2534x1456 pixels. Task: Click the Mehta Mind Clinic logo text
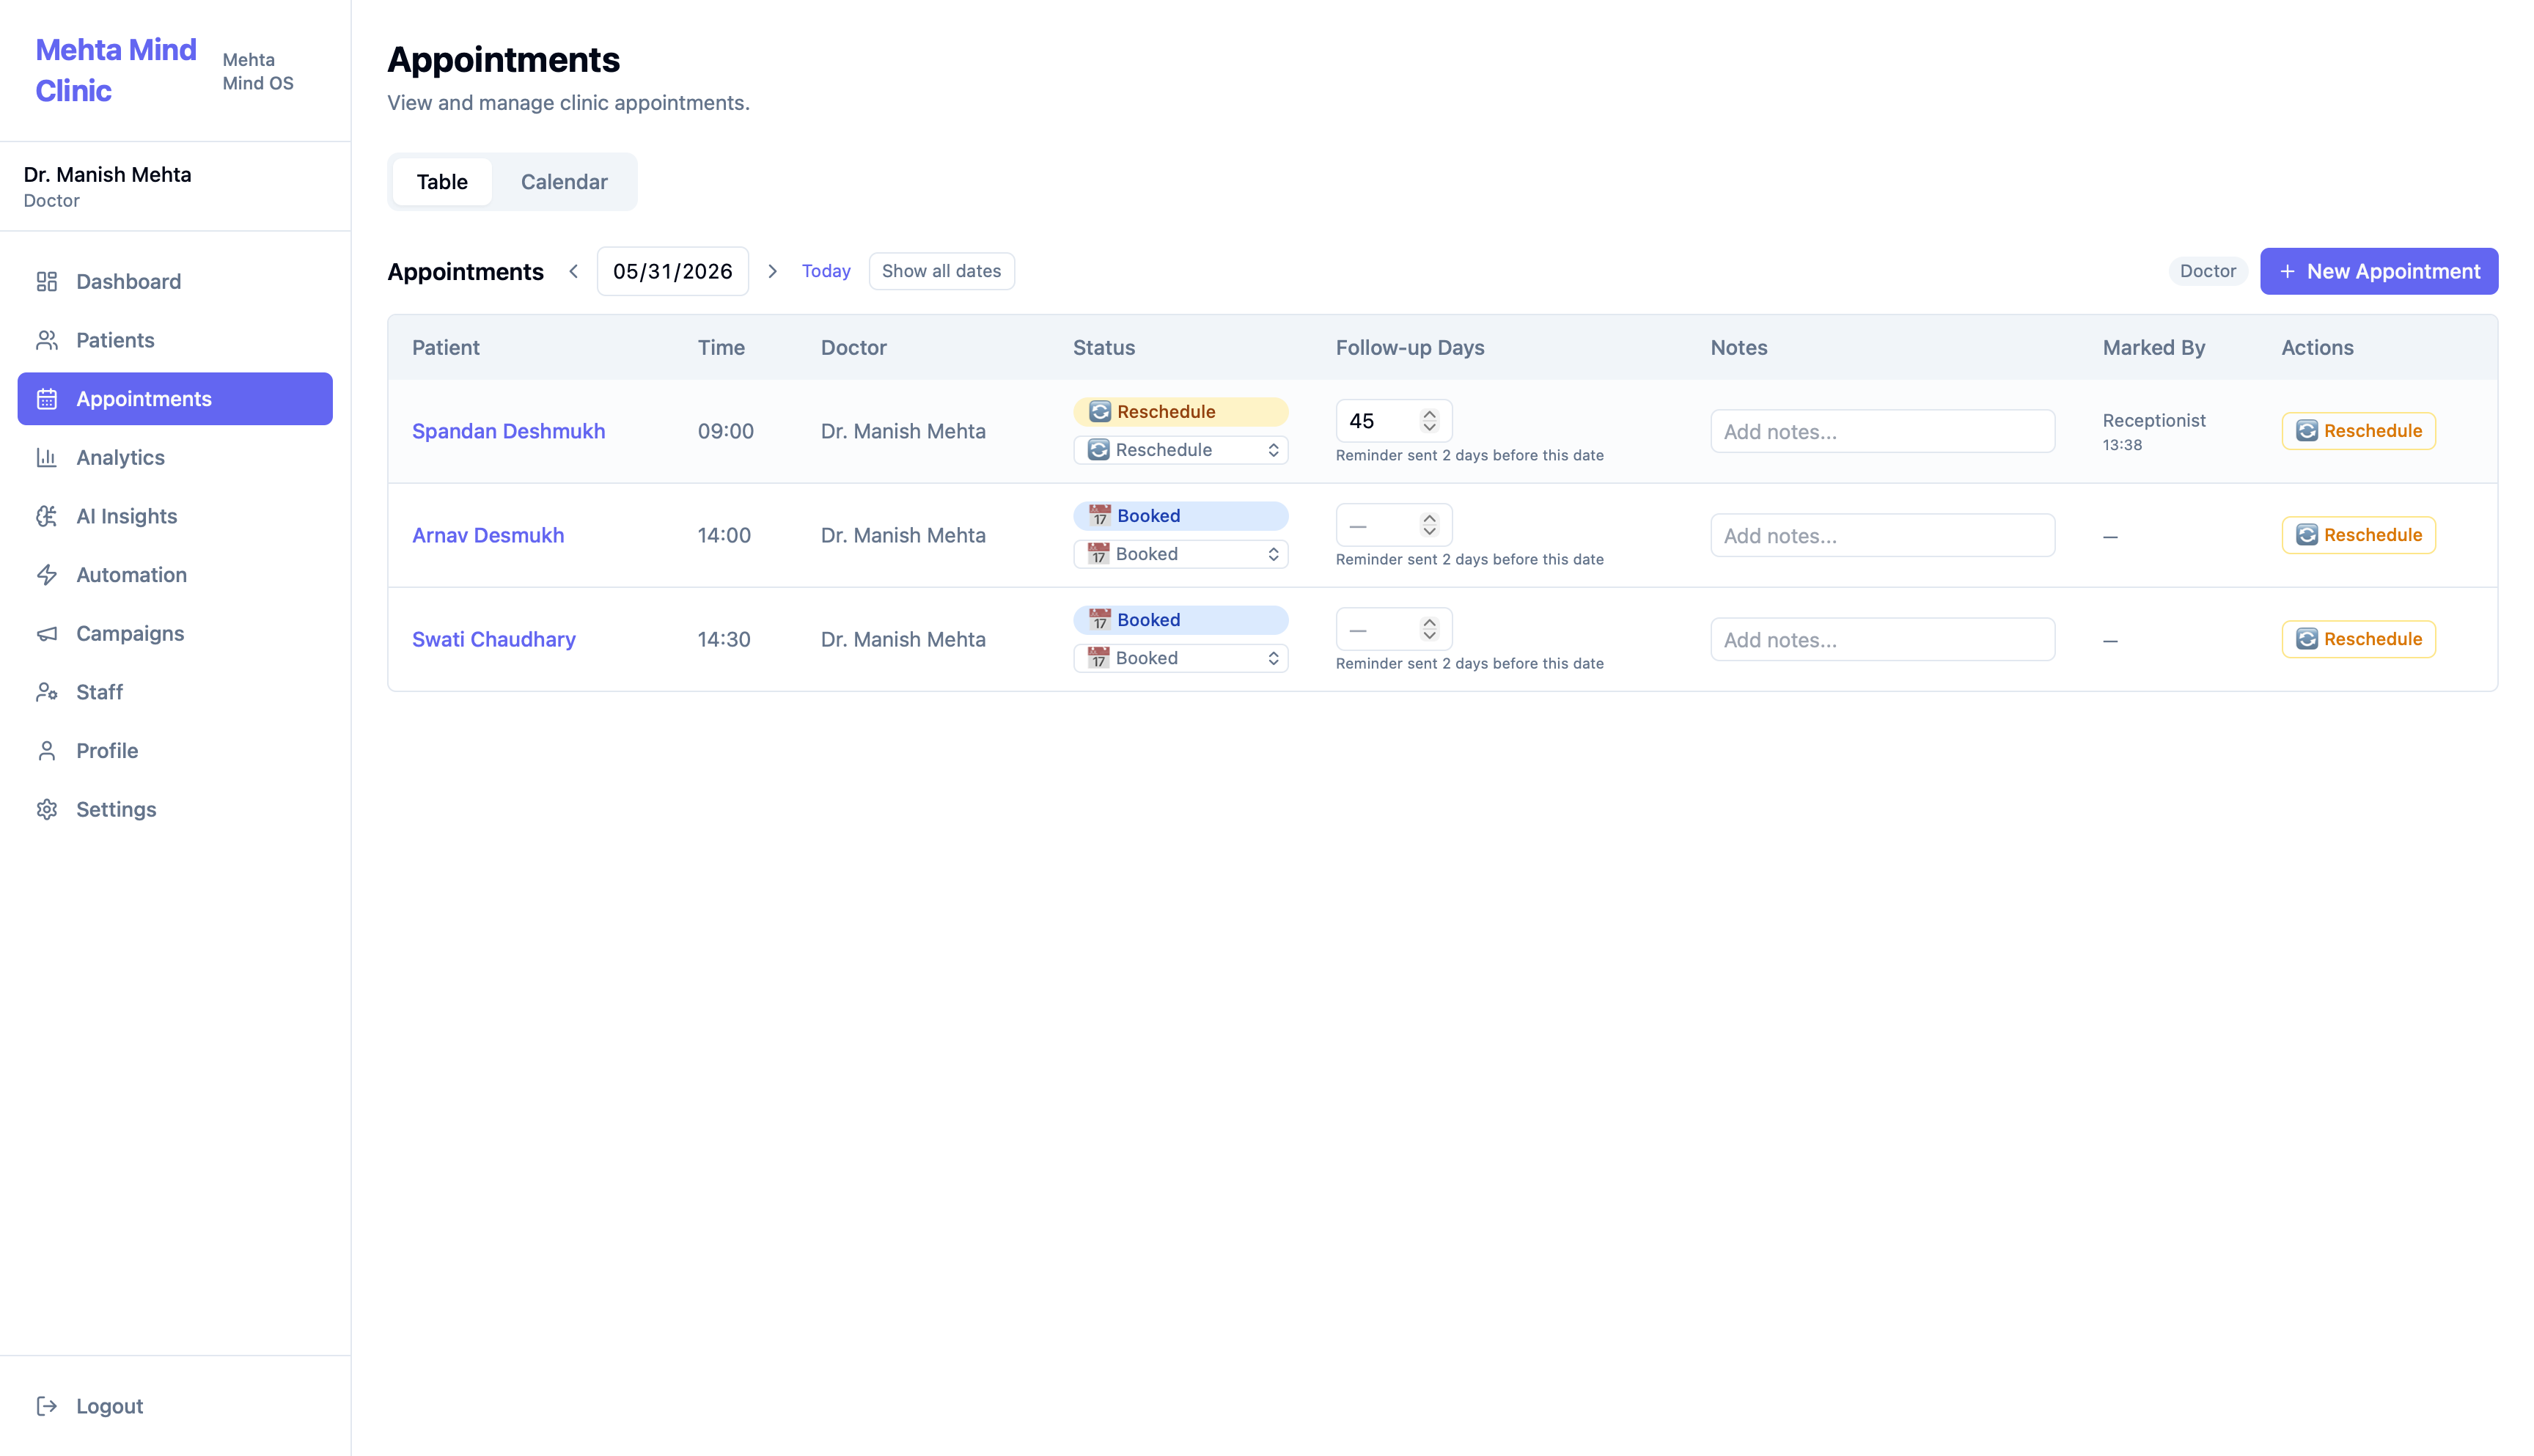116,70
